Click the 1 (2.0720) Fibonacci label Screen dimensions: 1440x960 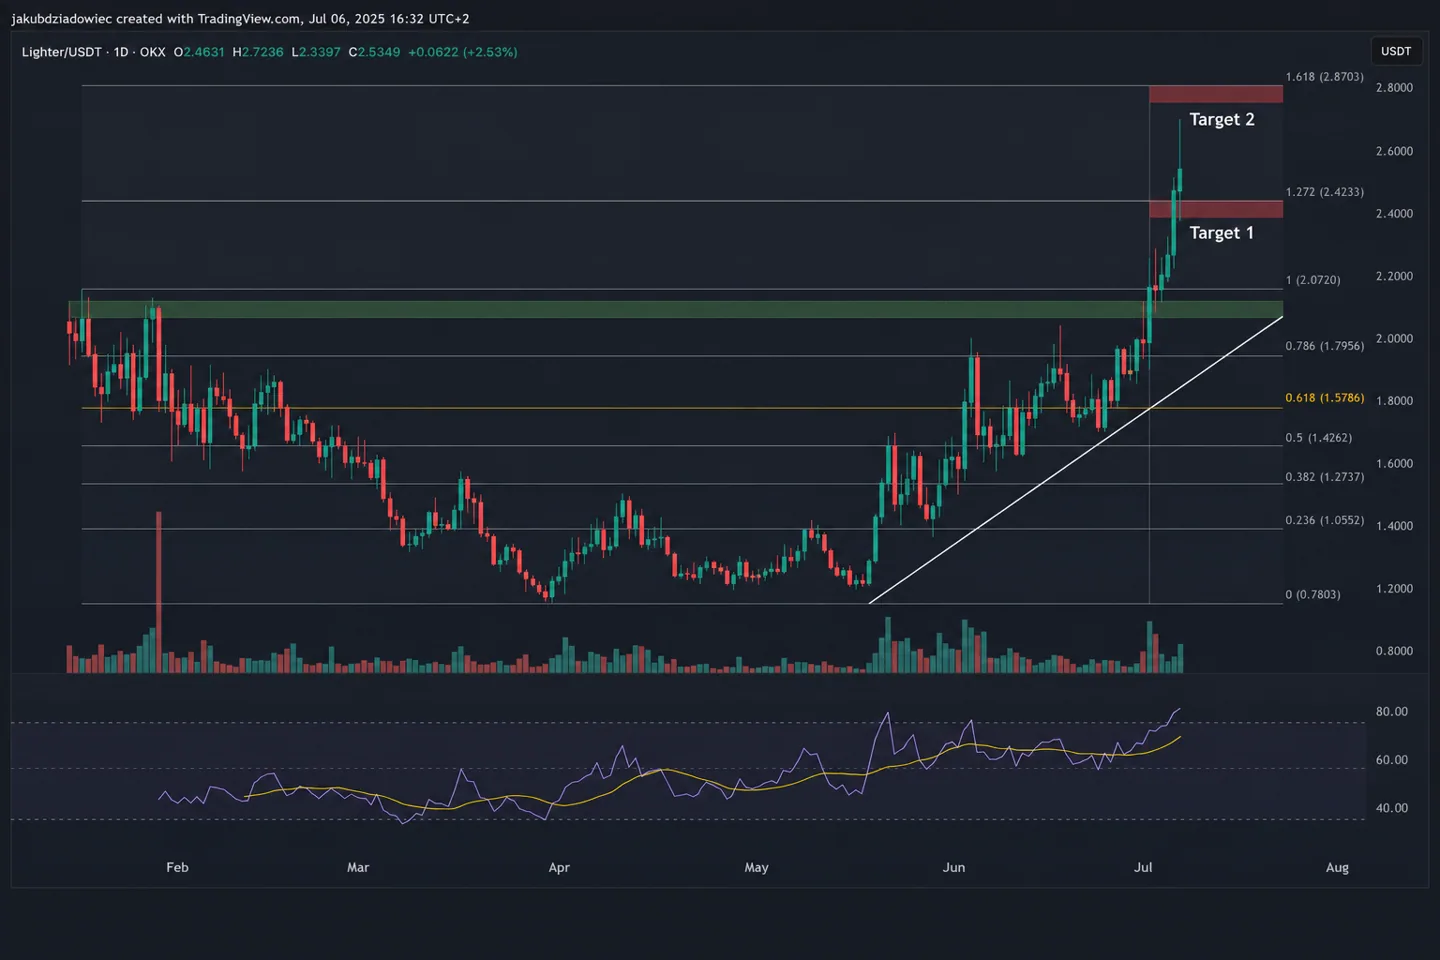[x=1313, y=280]
